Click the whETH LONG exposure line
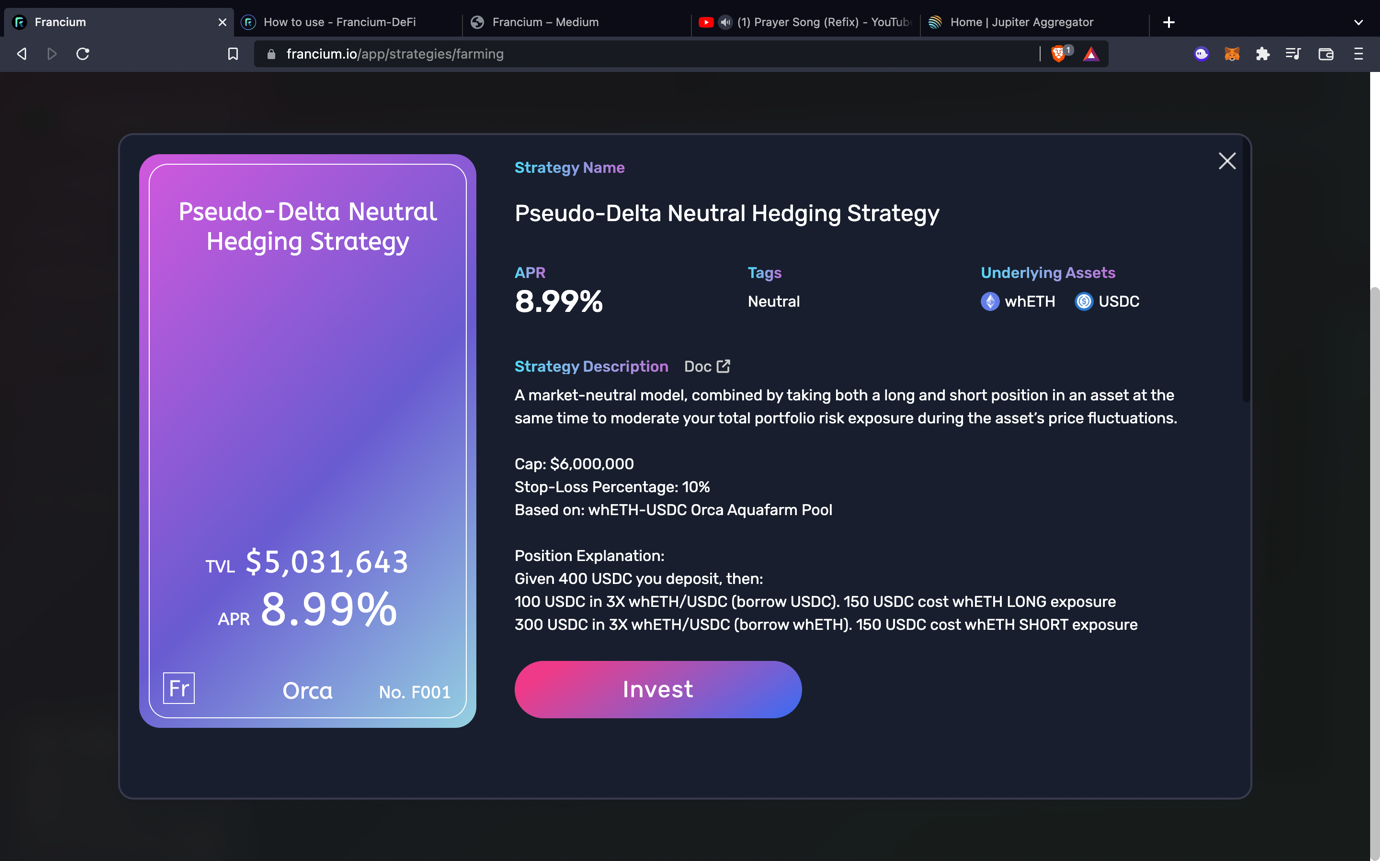The width and height of the screenshot is (1380, 861). pyautogui.click(x=815, y=602)
